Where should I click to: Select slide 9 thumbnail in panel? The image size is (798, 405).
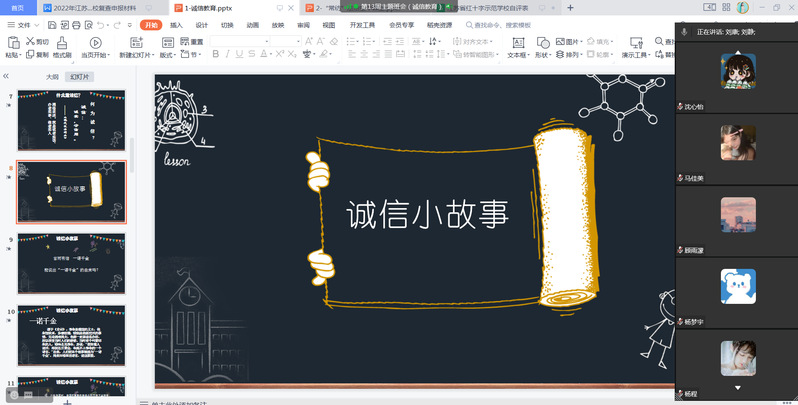click(71, 262)
